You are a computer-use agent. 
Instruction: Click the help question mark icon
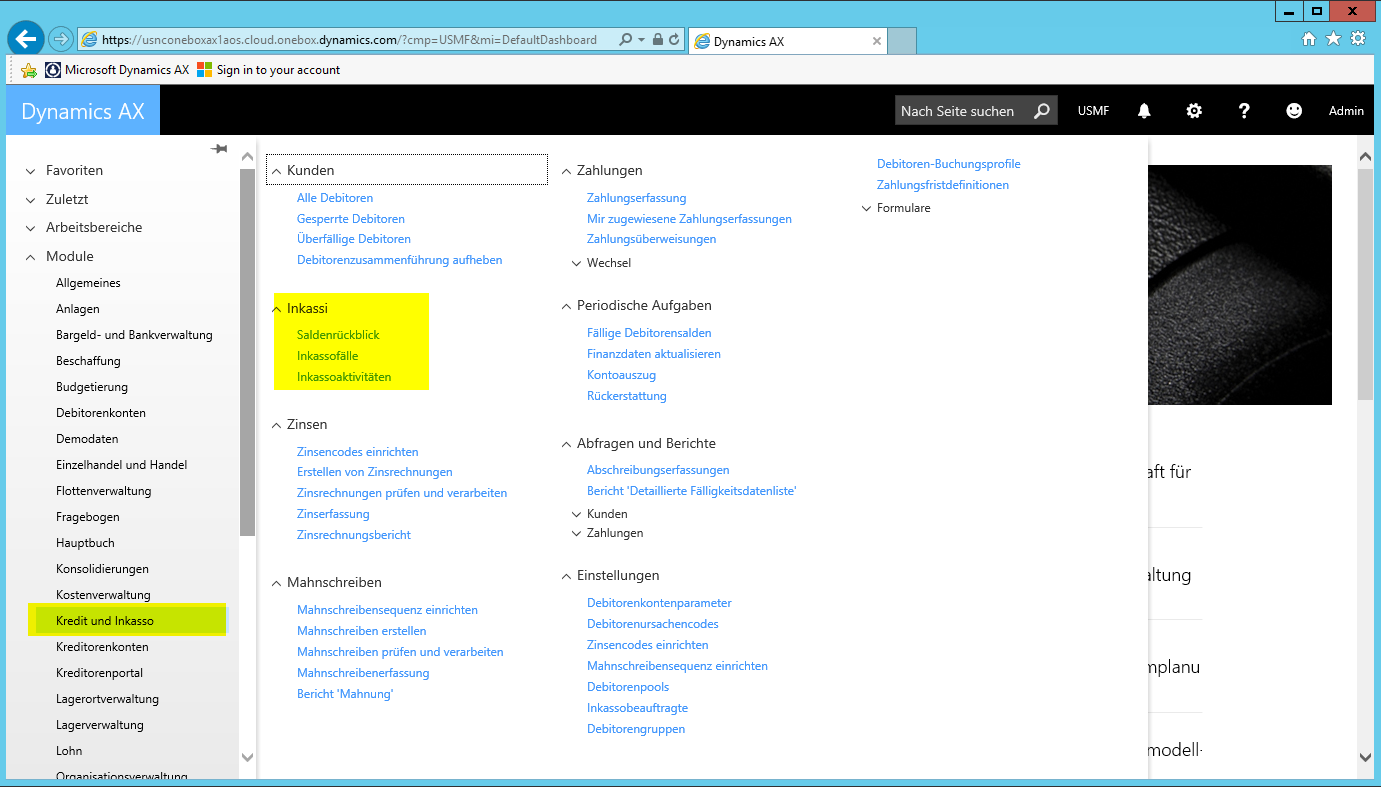coord(1244,111)
